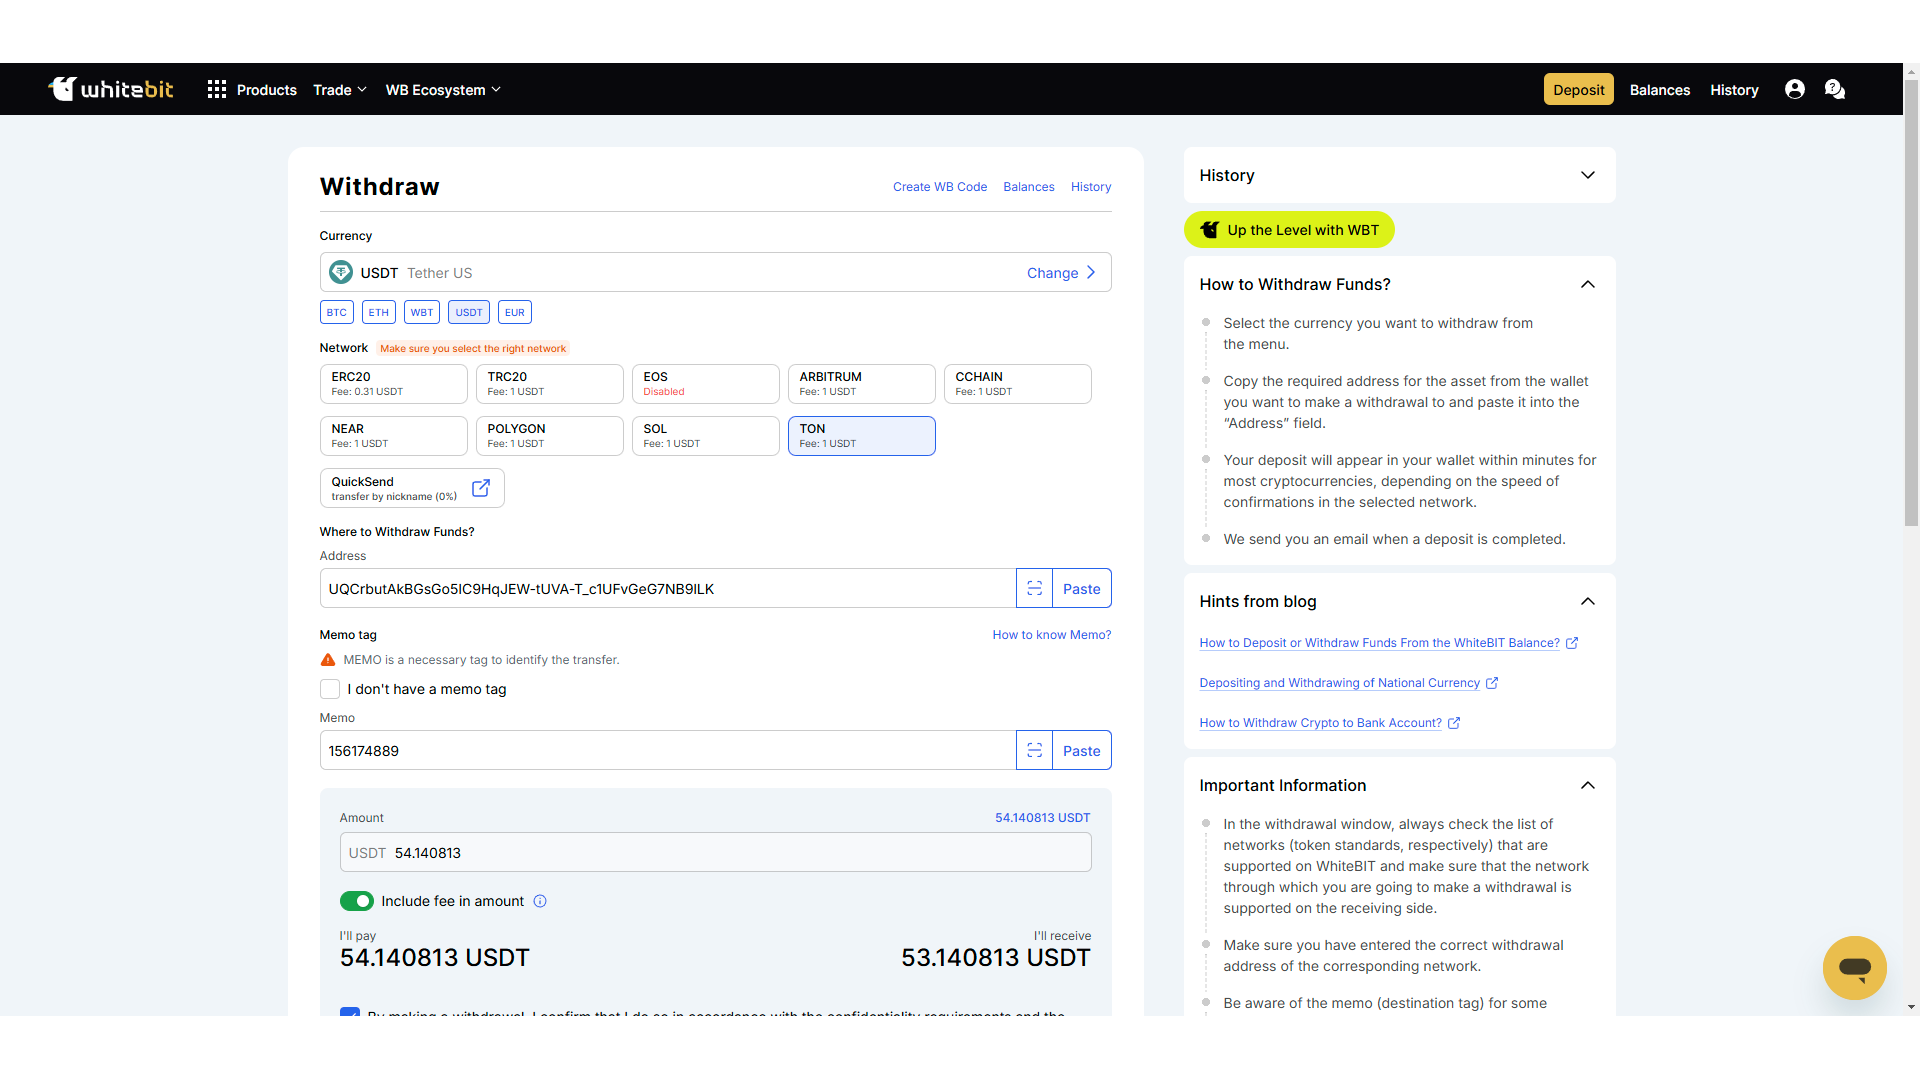1920x1080 pixels.
Task: Click Change to pick another currency
Action: [x=1061, y=273]
